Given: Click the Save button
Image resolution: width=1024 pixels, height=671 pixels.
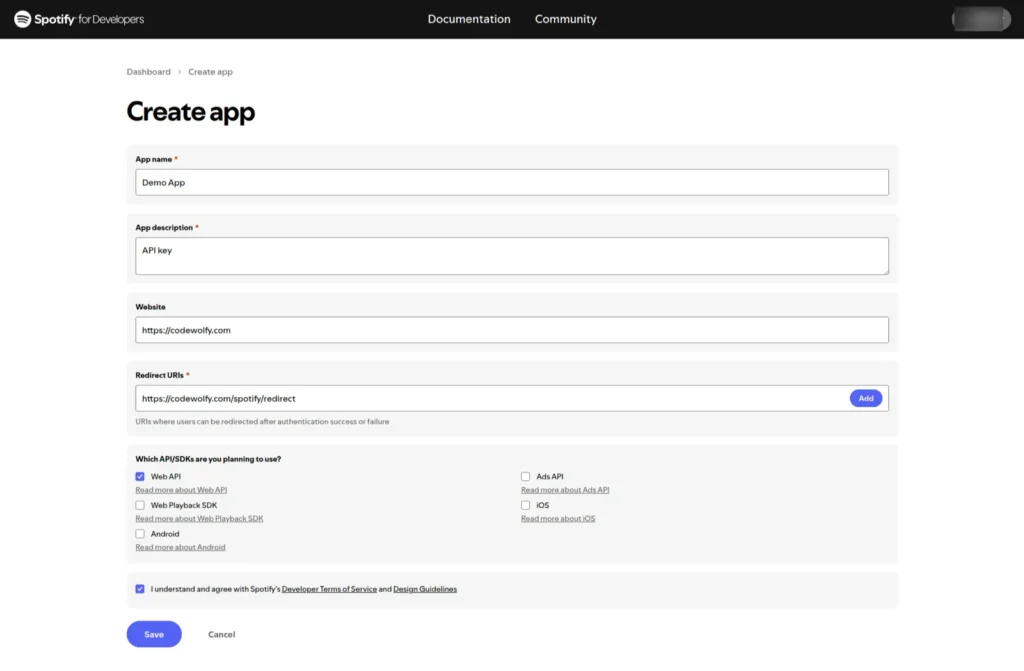Looking at the screenshot, I should tap(153, 634).
